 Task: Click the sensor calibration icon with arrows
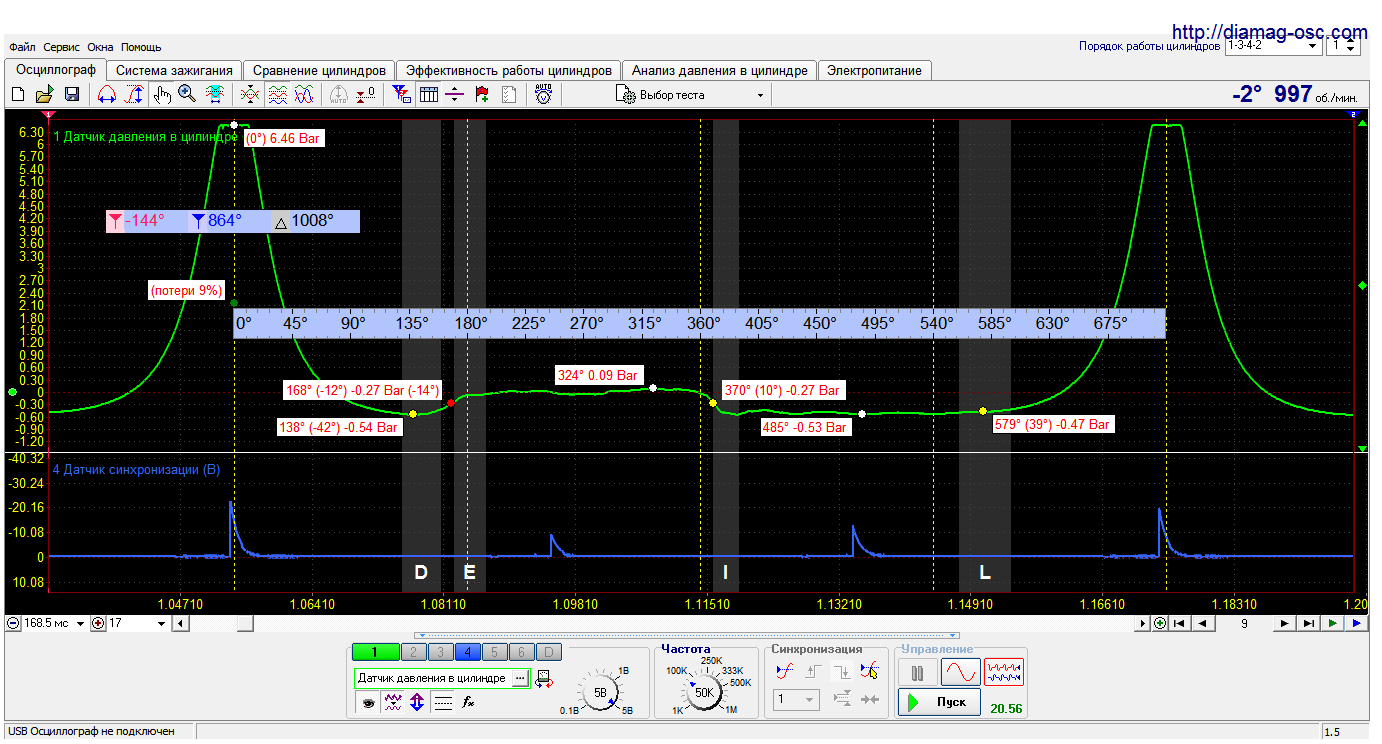545,679
